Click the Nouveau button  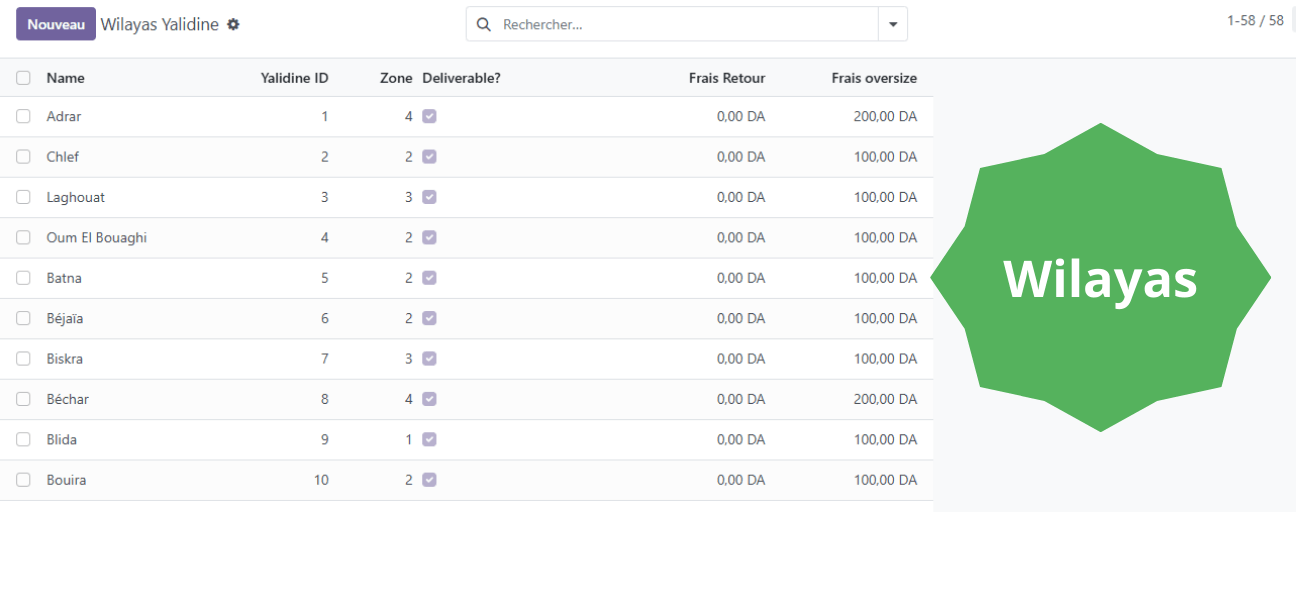(56, 24)
